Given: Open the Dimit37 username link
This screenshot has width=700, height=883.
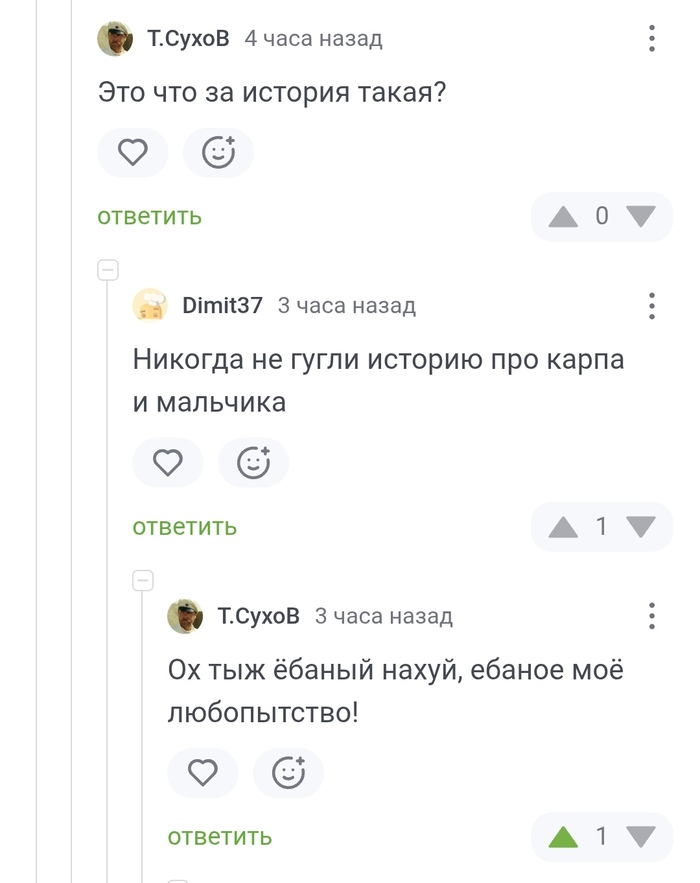Looking at the screenshot, I should point(222,306).
